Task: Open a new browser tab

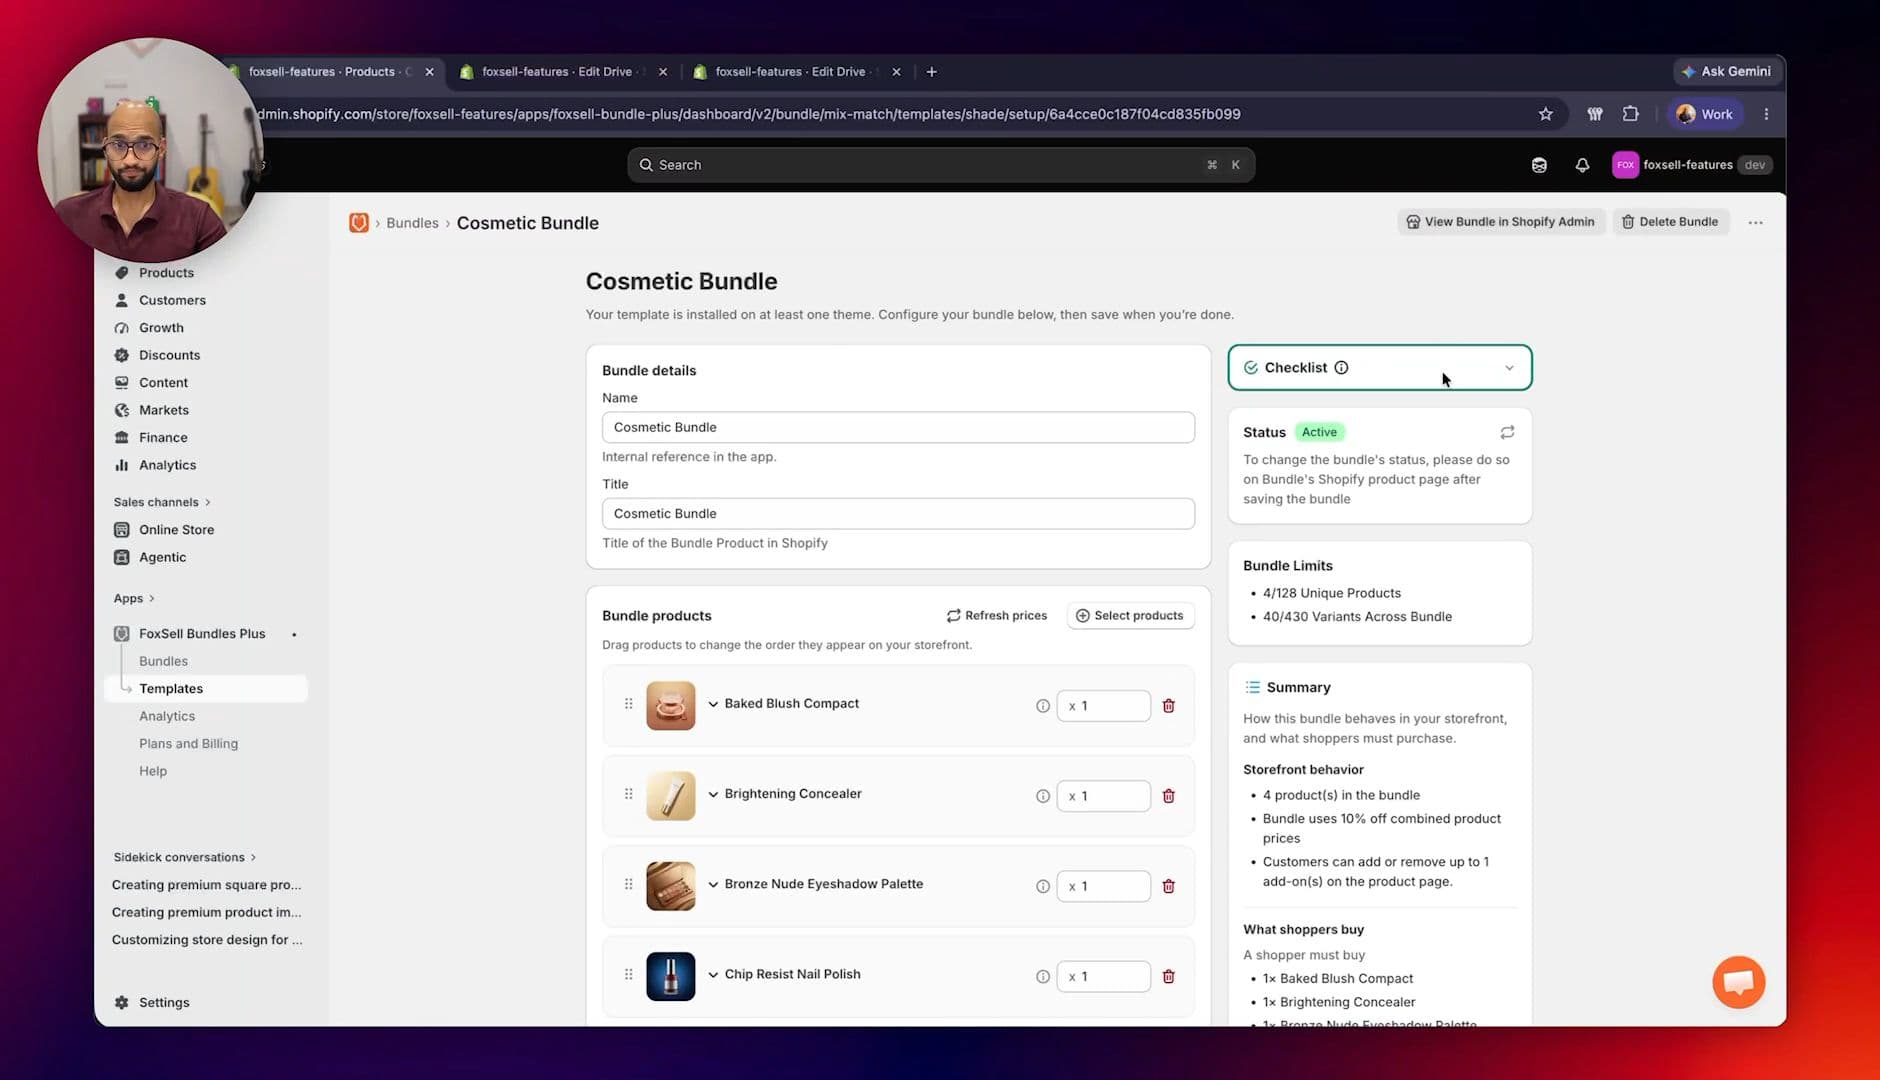Action: point(931,71)
